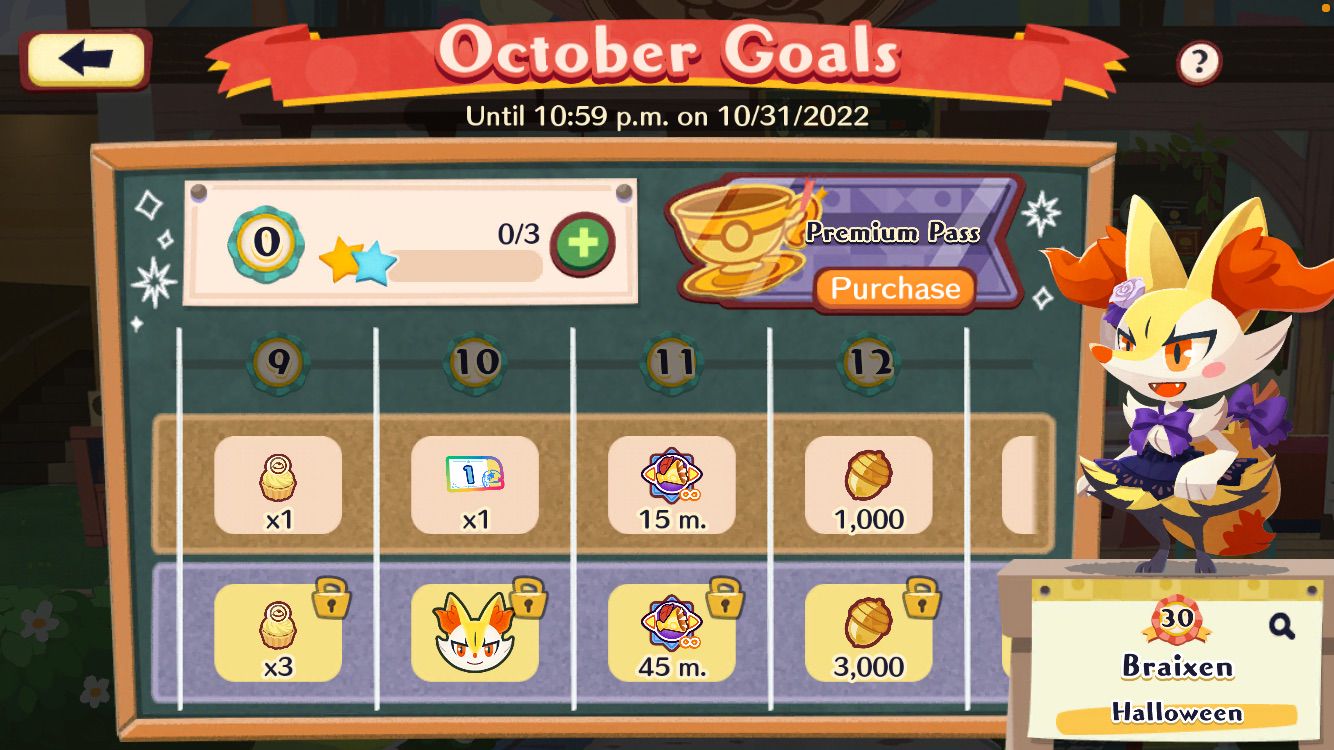The image size is (1334, 750).
Task: Select the level 10 milestone marker
Action: 475,362
